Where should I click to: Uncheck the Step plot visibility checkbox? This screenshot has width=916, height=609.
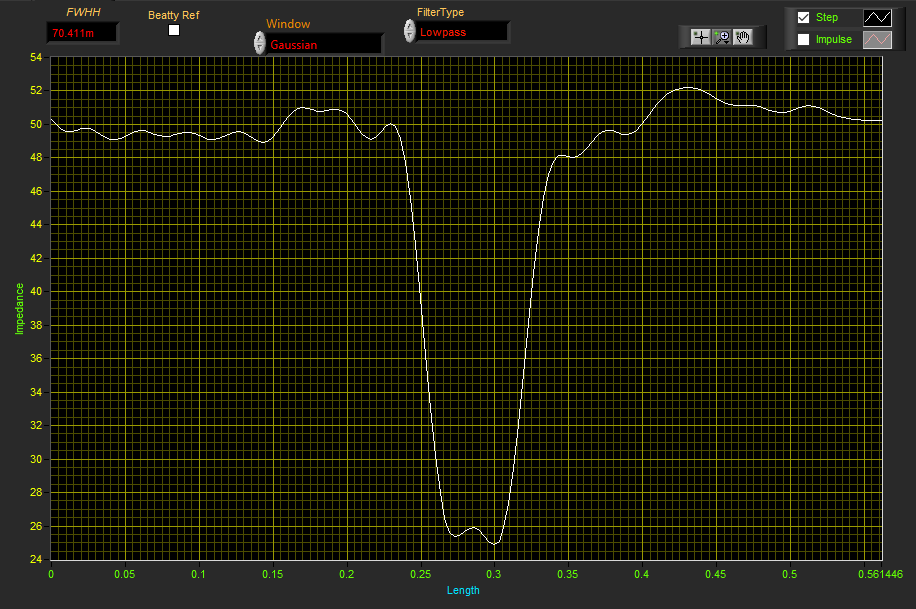(804, 18)
